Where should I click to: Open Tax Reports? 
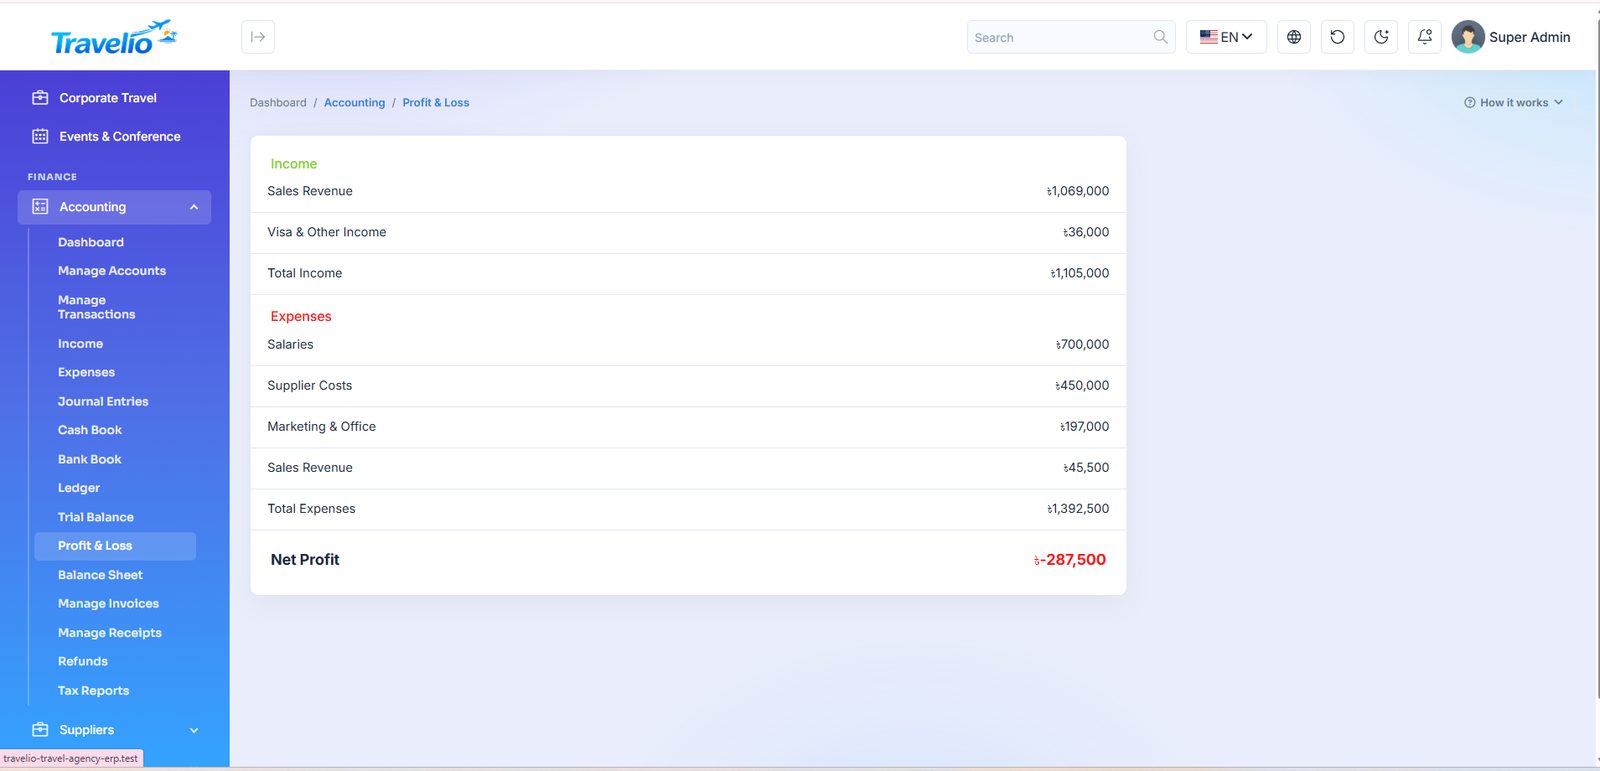tap(93, 691)
